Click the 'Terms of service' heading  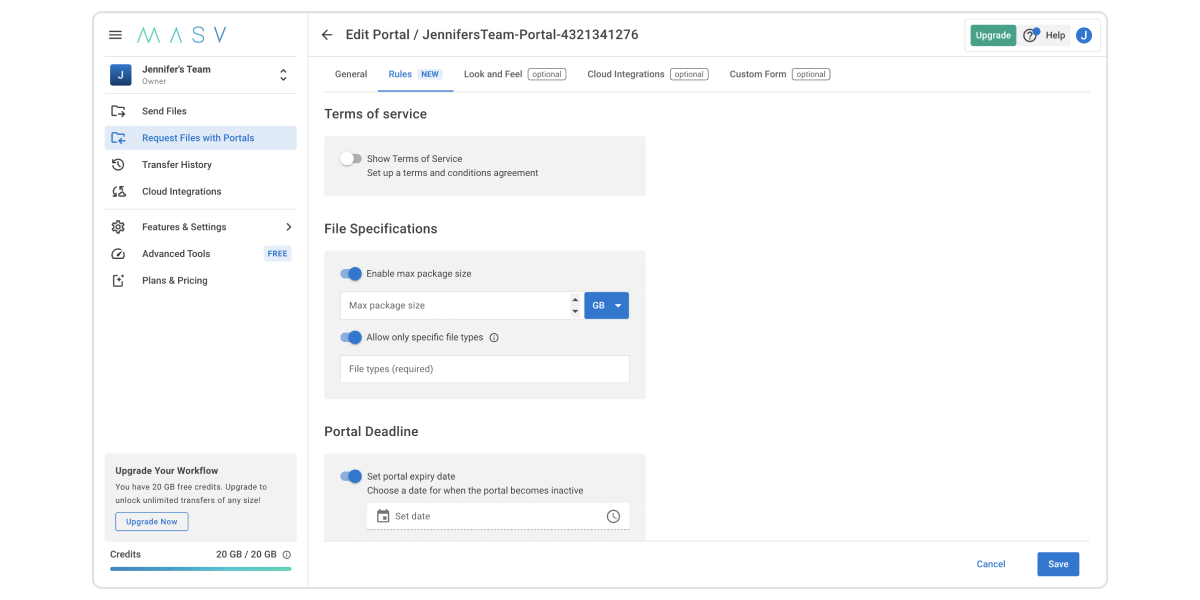click(x=375, y=114)
